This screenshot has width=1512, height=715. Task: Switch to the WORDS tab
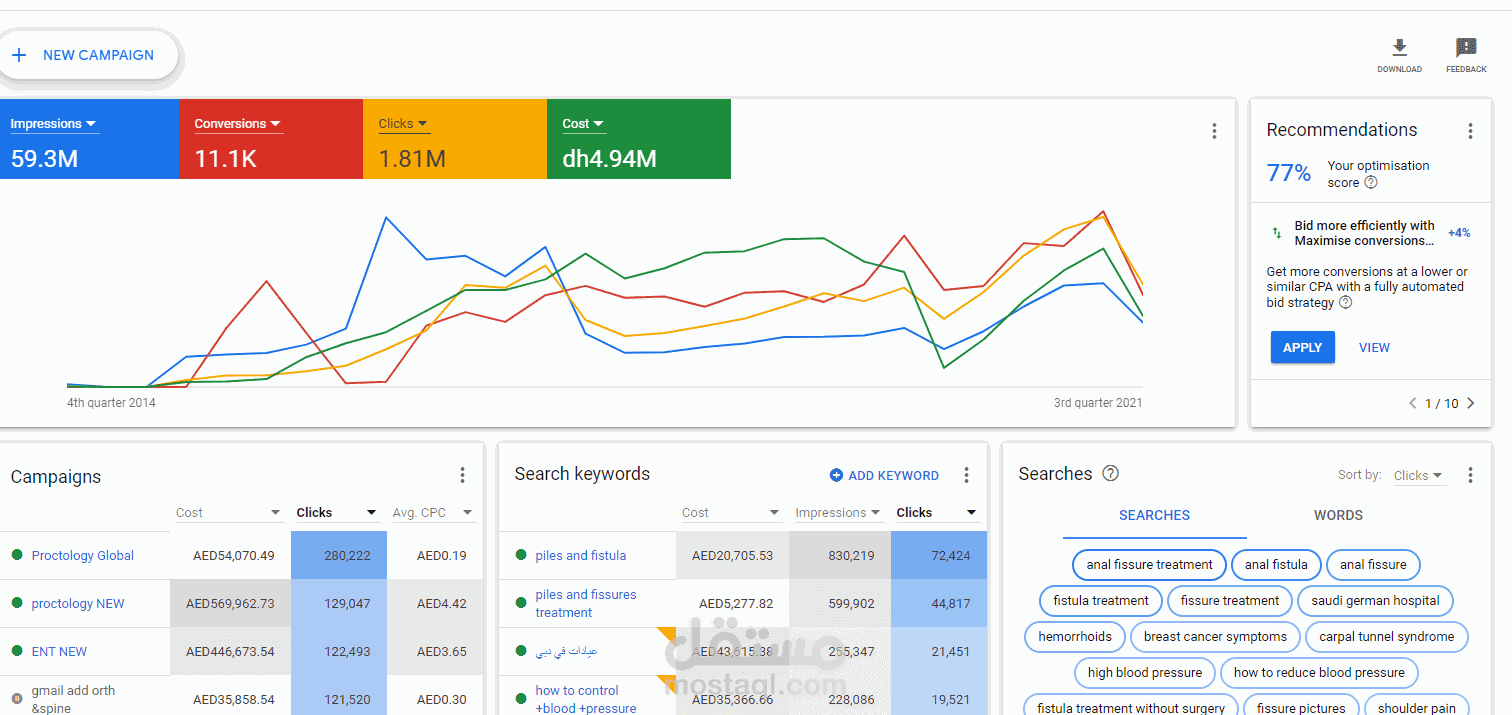(x=1338, y=515)
